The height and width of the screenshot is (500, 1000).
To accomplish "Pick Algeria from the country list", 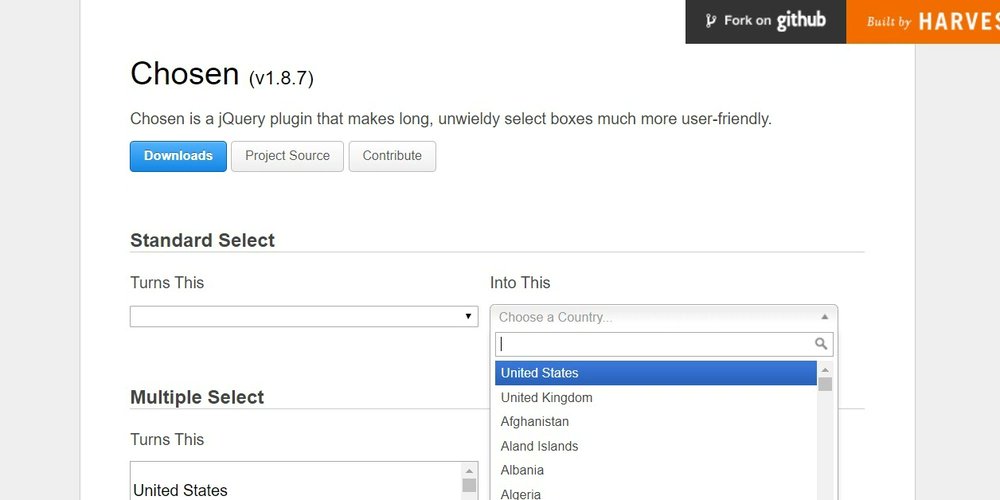I will point(656,493).
